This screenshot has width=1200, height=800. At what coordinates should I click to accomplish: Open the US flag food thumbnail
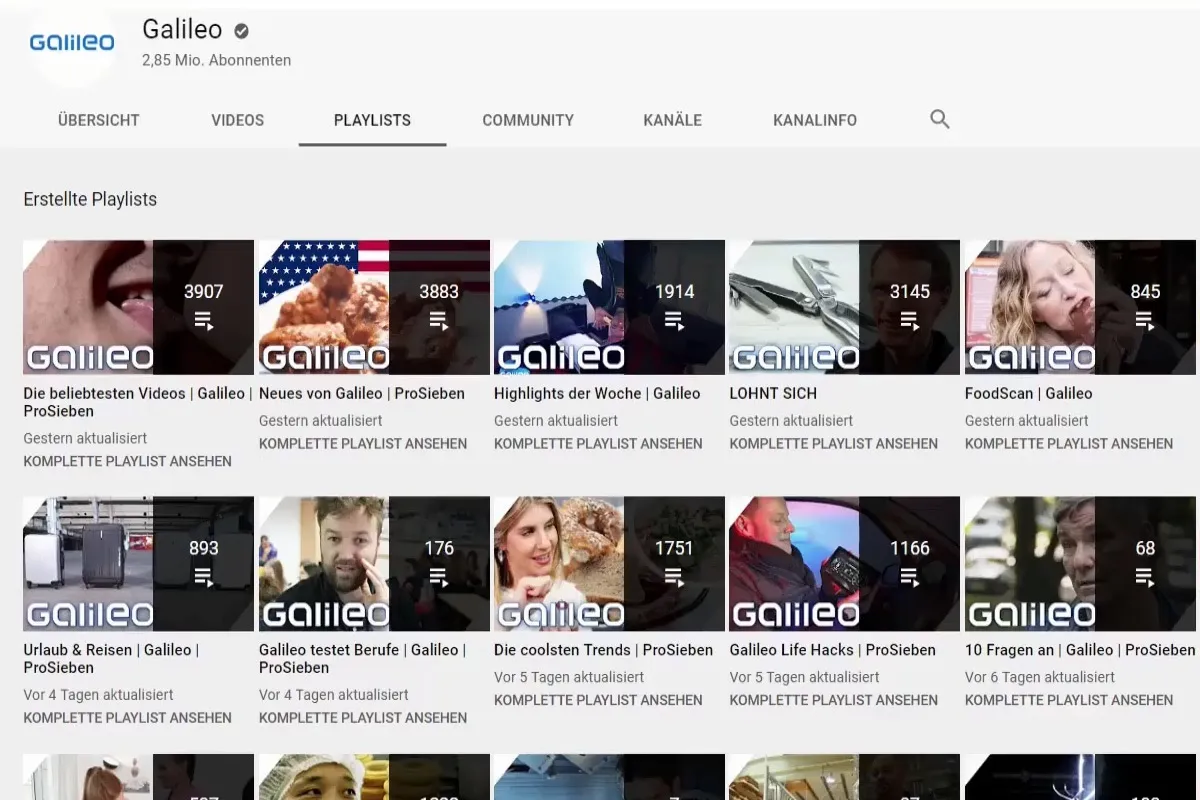pos(374,307)
